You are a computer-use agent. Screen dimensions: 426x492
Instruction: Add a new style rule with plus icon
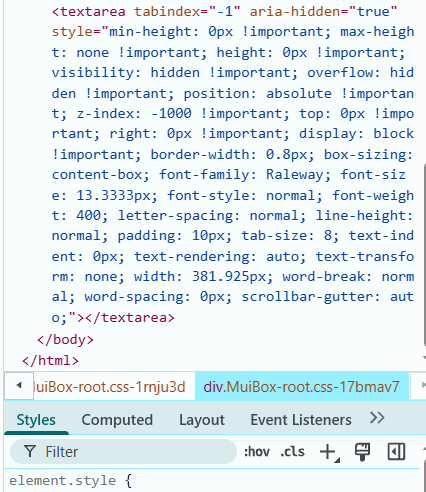coord(329,452)
